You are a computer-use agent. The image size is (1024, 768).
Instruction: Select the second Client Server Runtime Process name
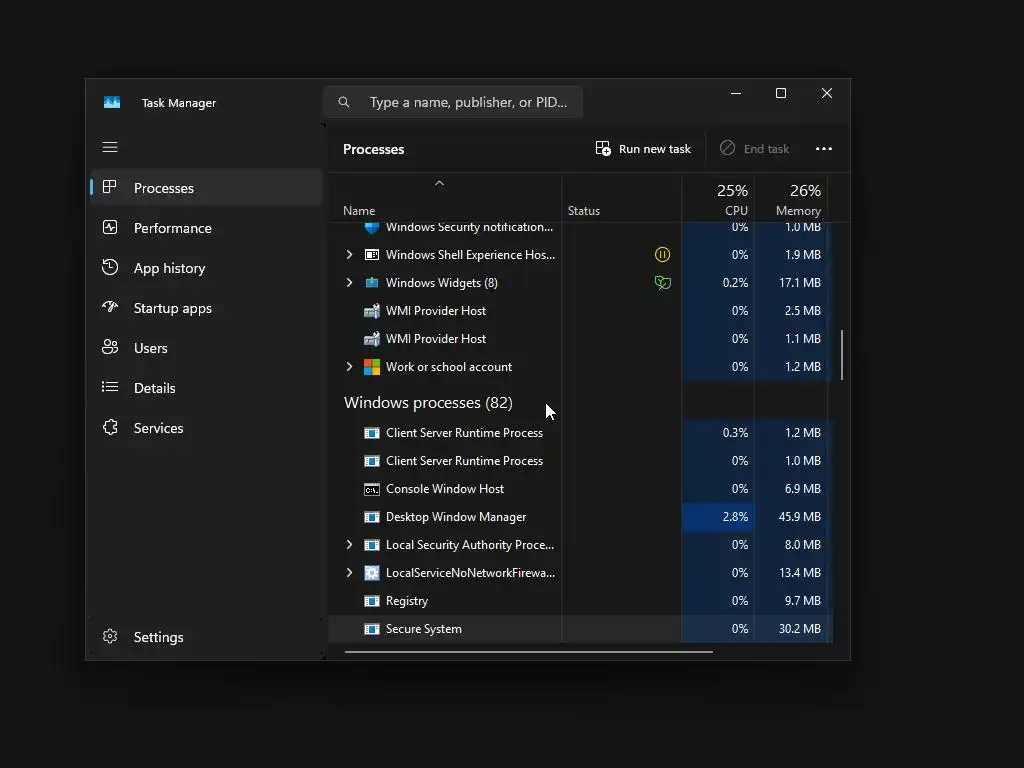[x=464, y=461]
